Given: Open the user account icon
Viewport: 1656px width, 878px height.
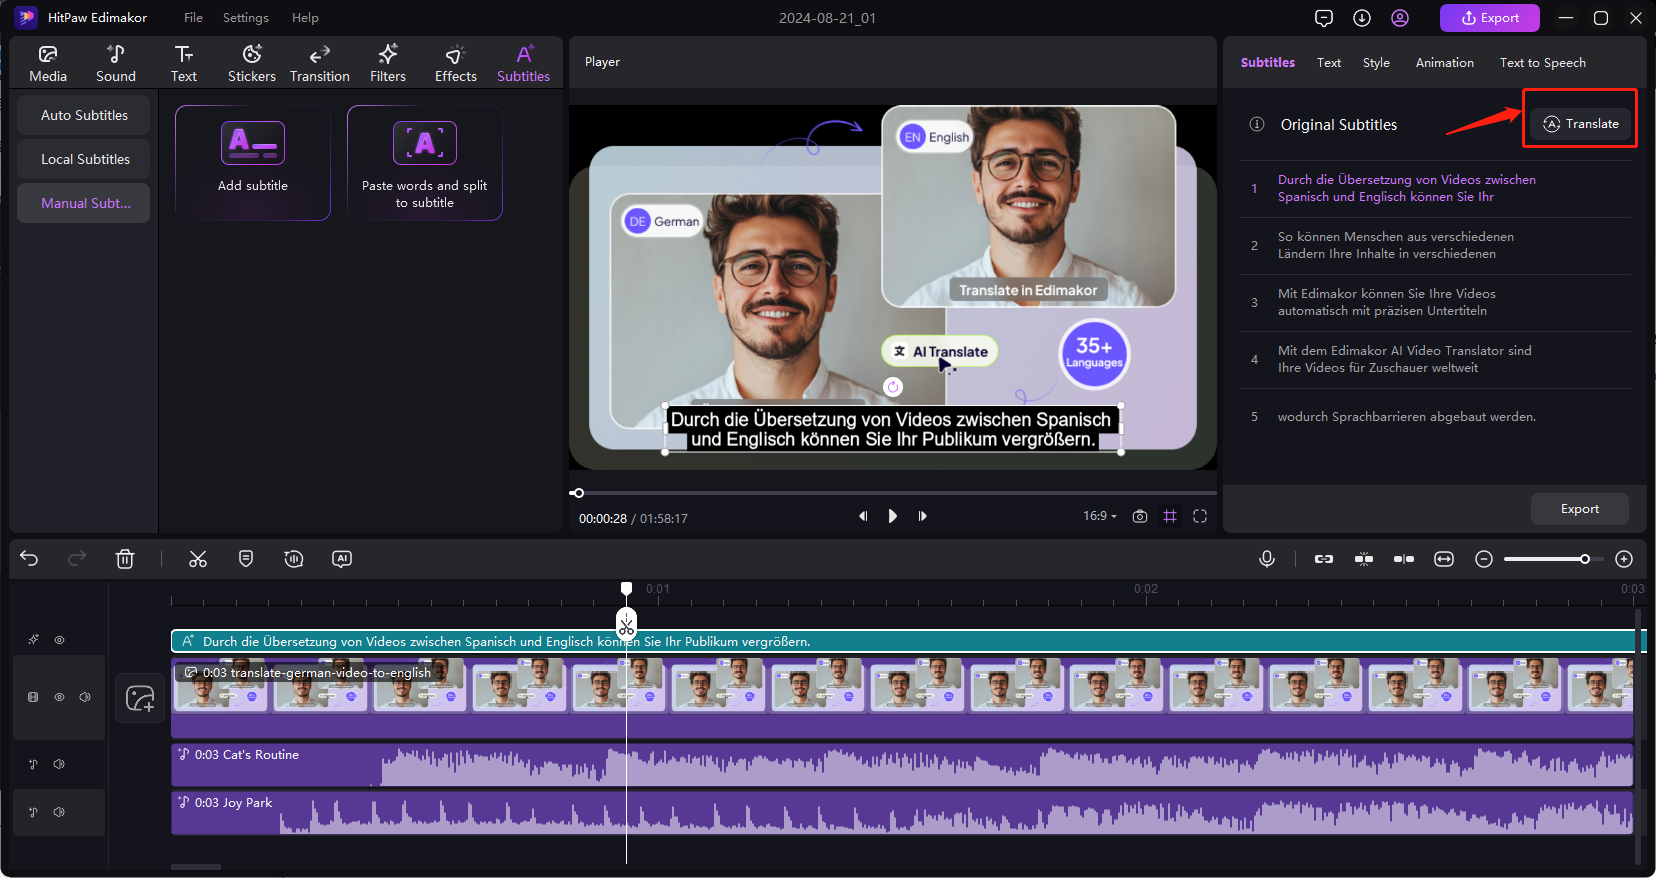Looking at the screenshot, I should point(1400,18).
